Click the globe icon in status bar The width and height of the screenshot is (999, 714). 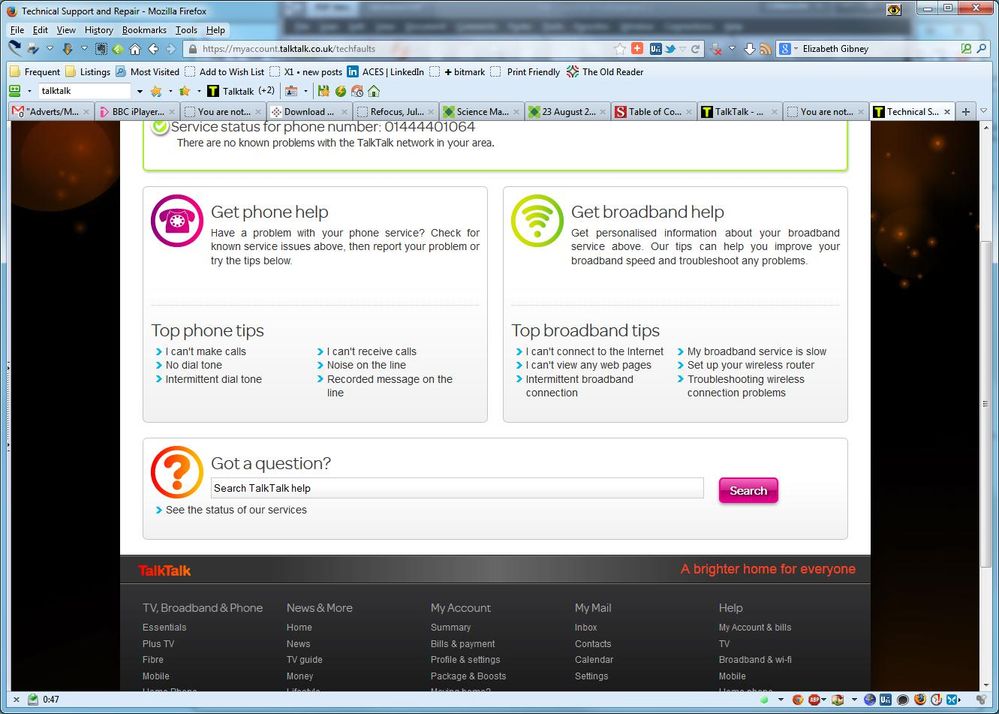pos(870,699)
